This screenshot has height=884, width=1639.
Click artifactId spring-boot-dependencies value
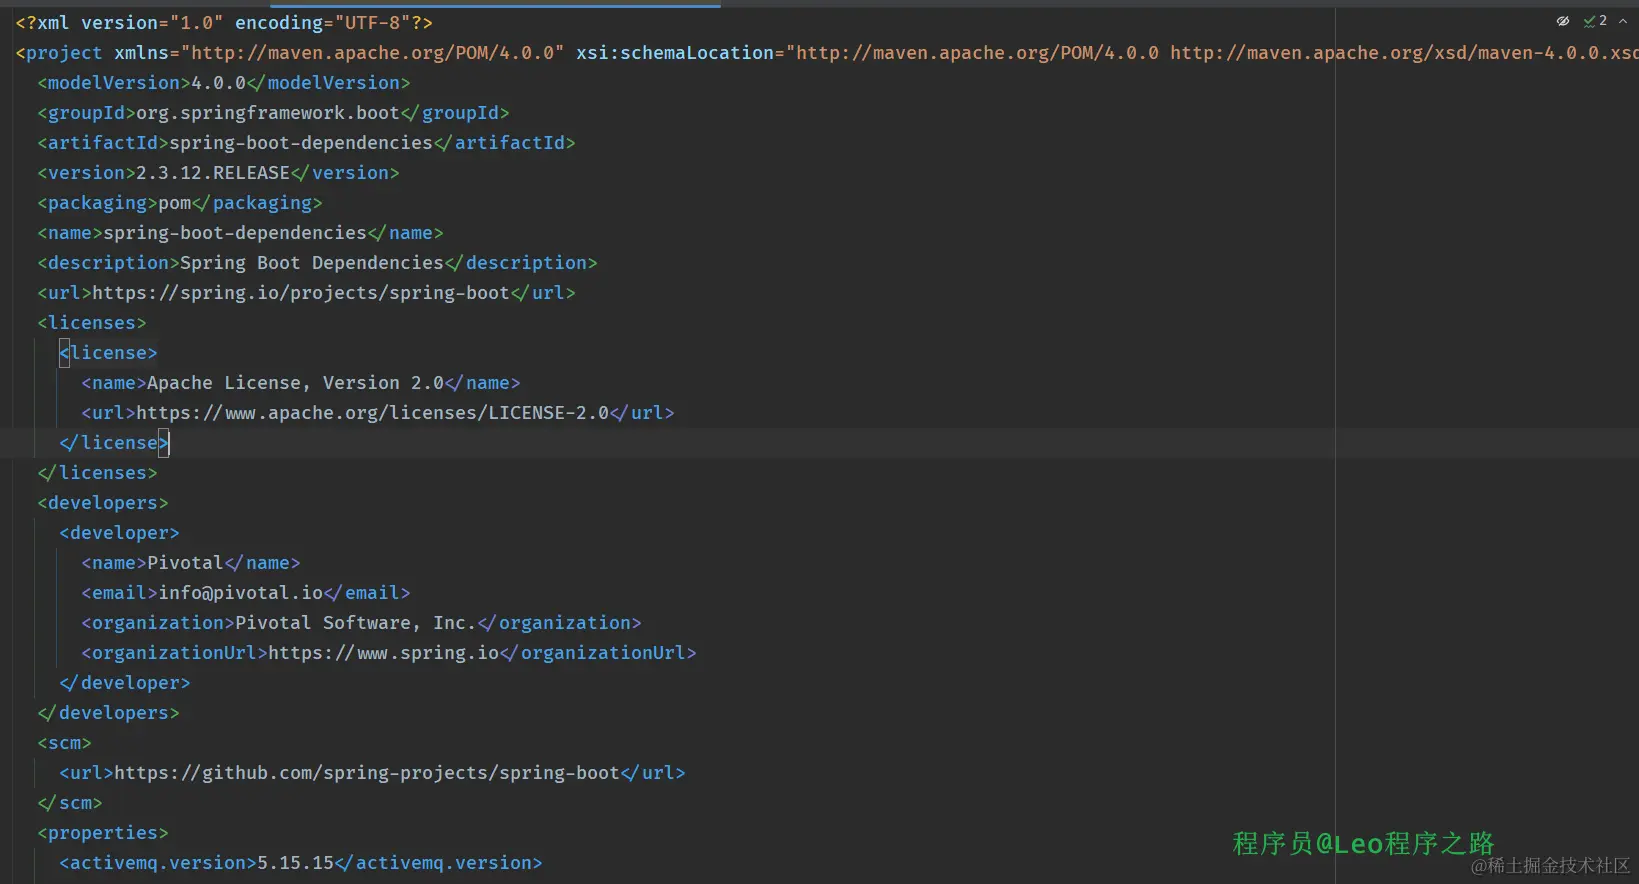click(301, 143)
